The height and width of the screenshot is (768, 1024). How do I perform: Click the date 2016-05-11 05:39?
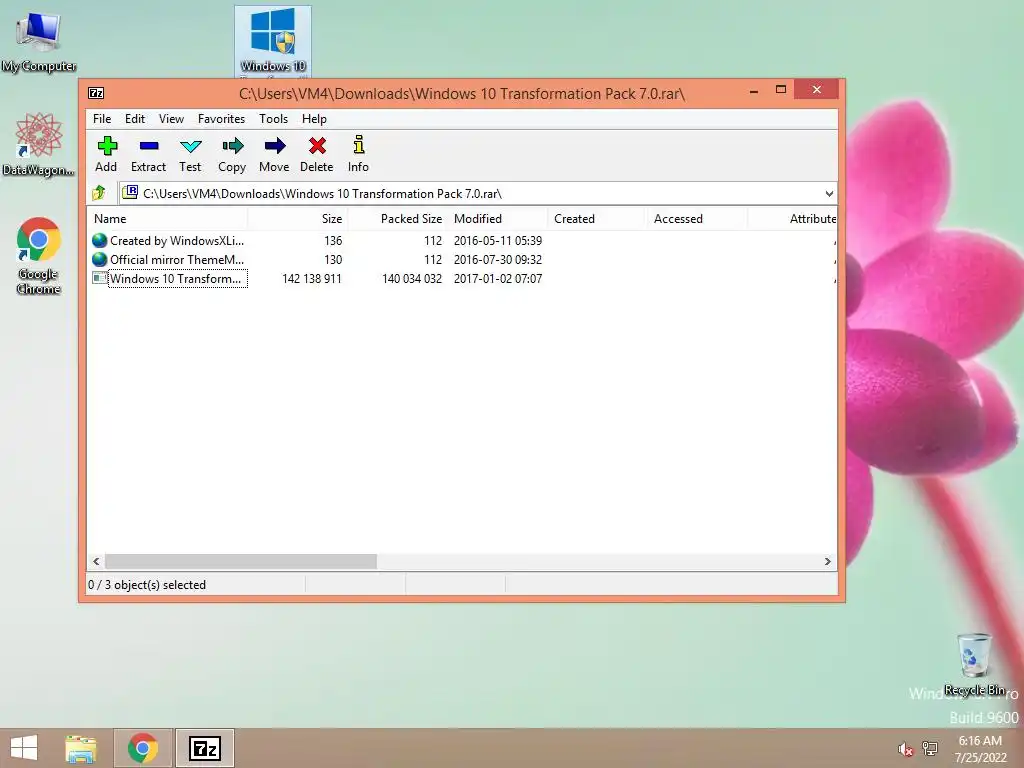498,240
